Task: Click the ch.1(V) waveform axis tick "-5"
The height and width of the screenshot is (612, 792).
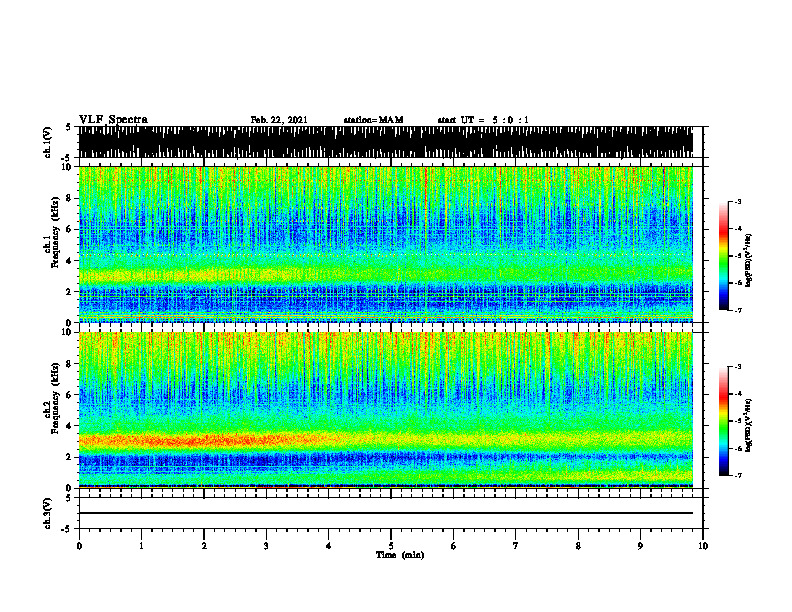Action: [67, 157]
